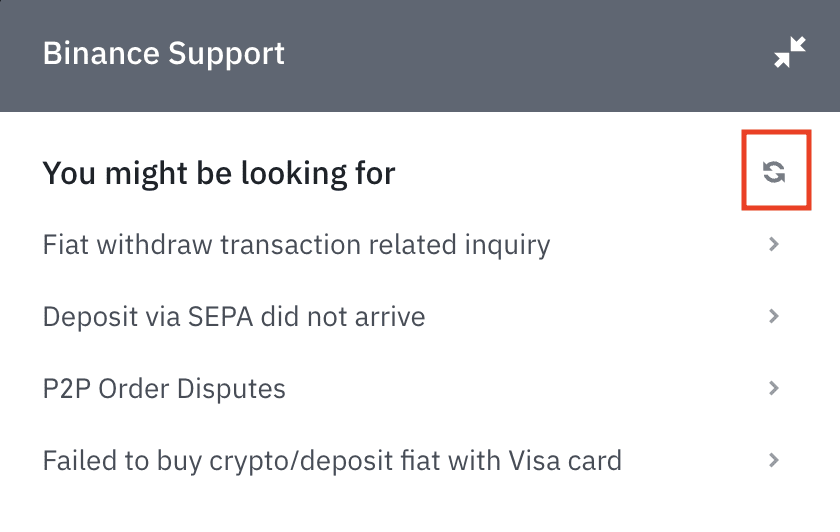Image resolution: width=840 pixels, height=532 pixels.
Task: Click the circular arrows reload icon
Action: (x=774, y=172)
